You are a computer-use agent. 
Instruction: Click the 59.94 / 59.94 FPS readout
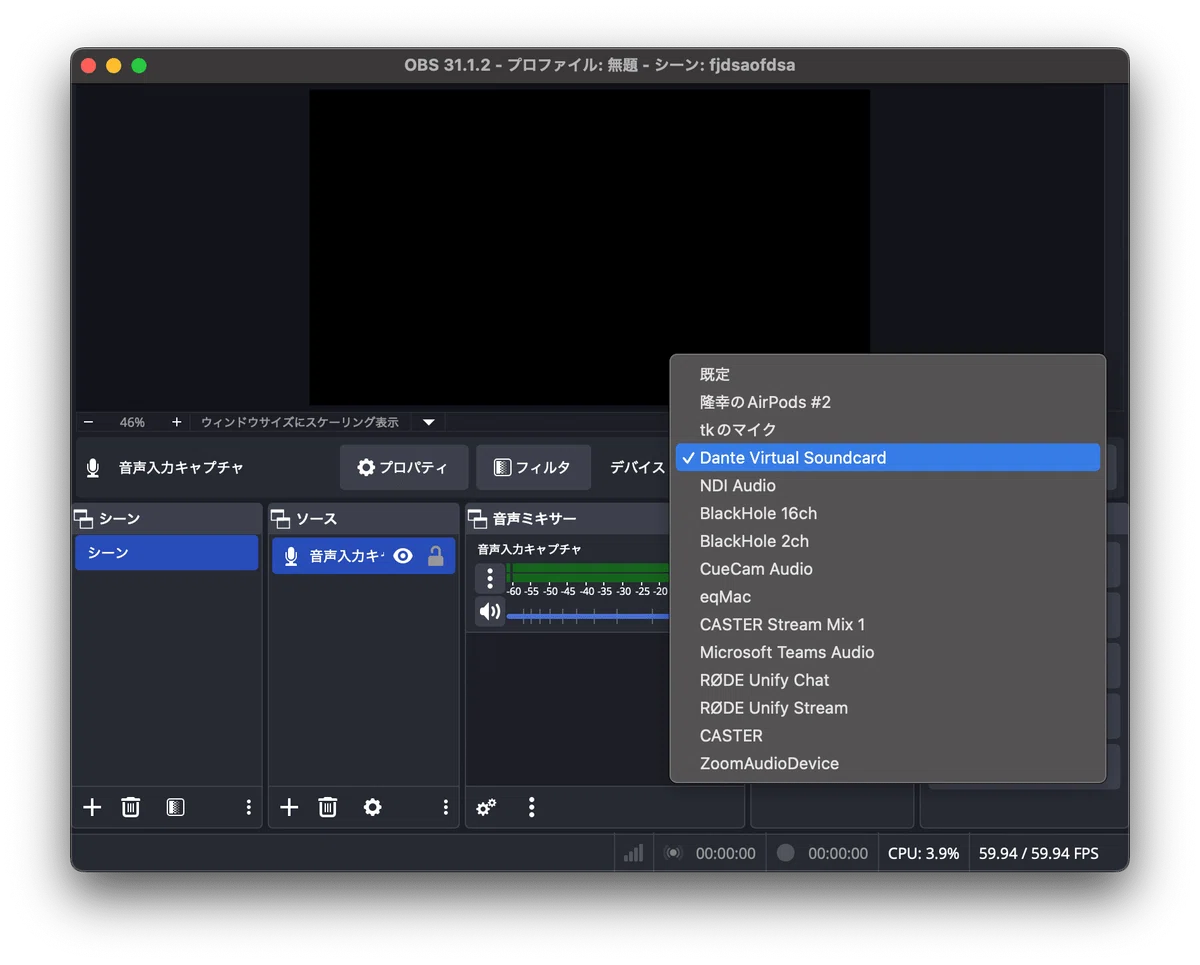coord(1038,853)
